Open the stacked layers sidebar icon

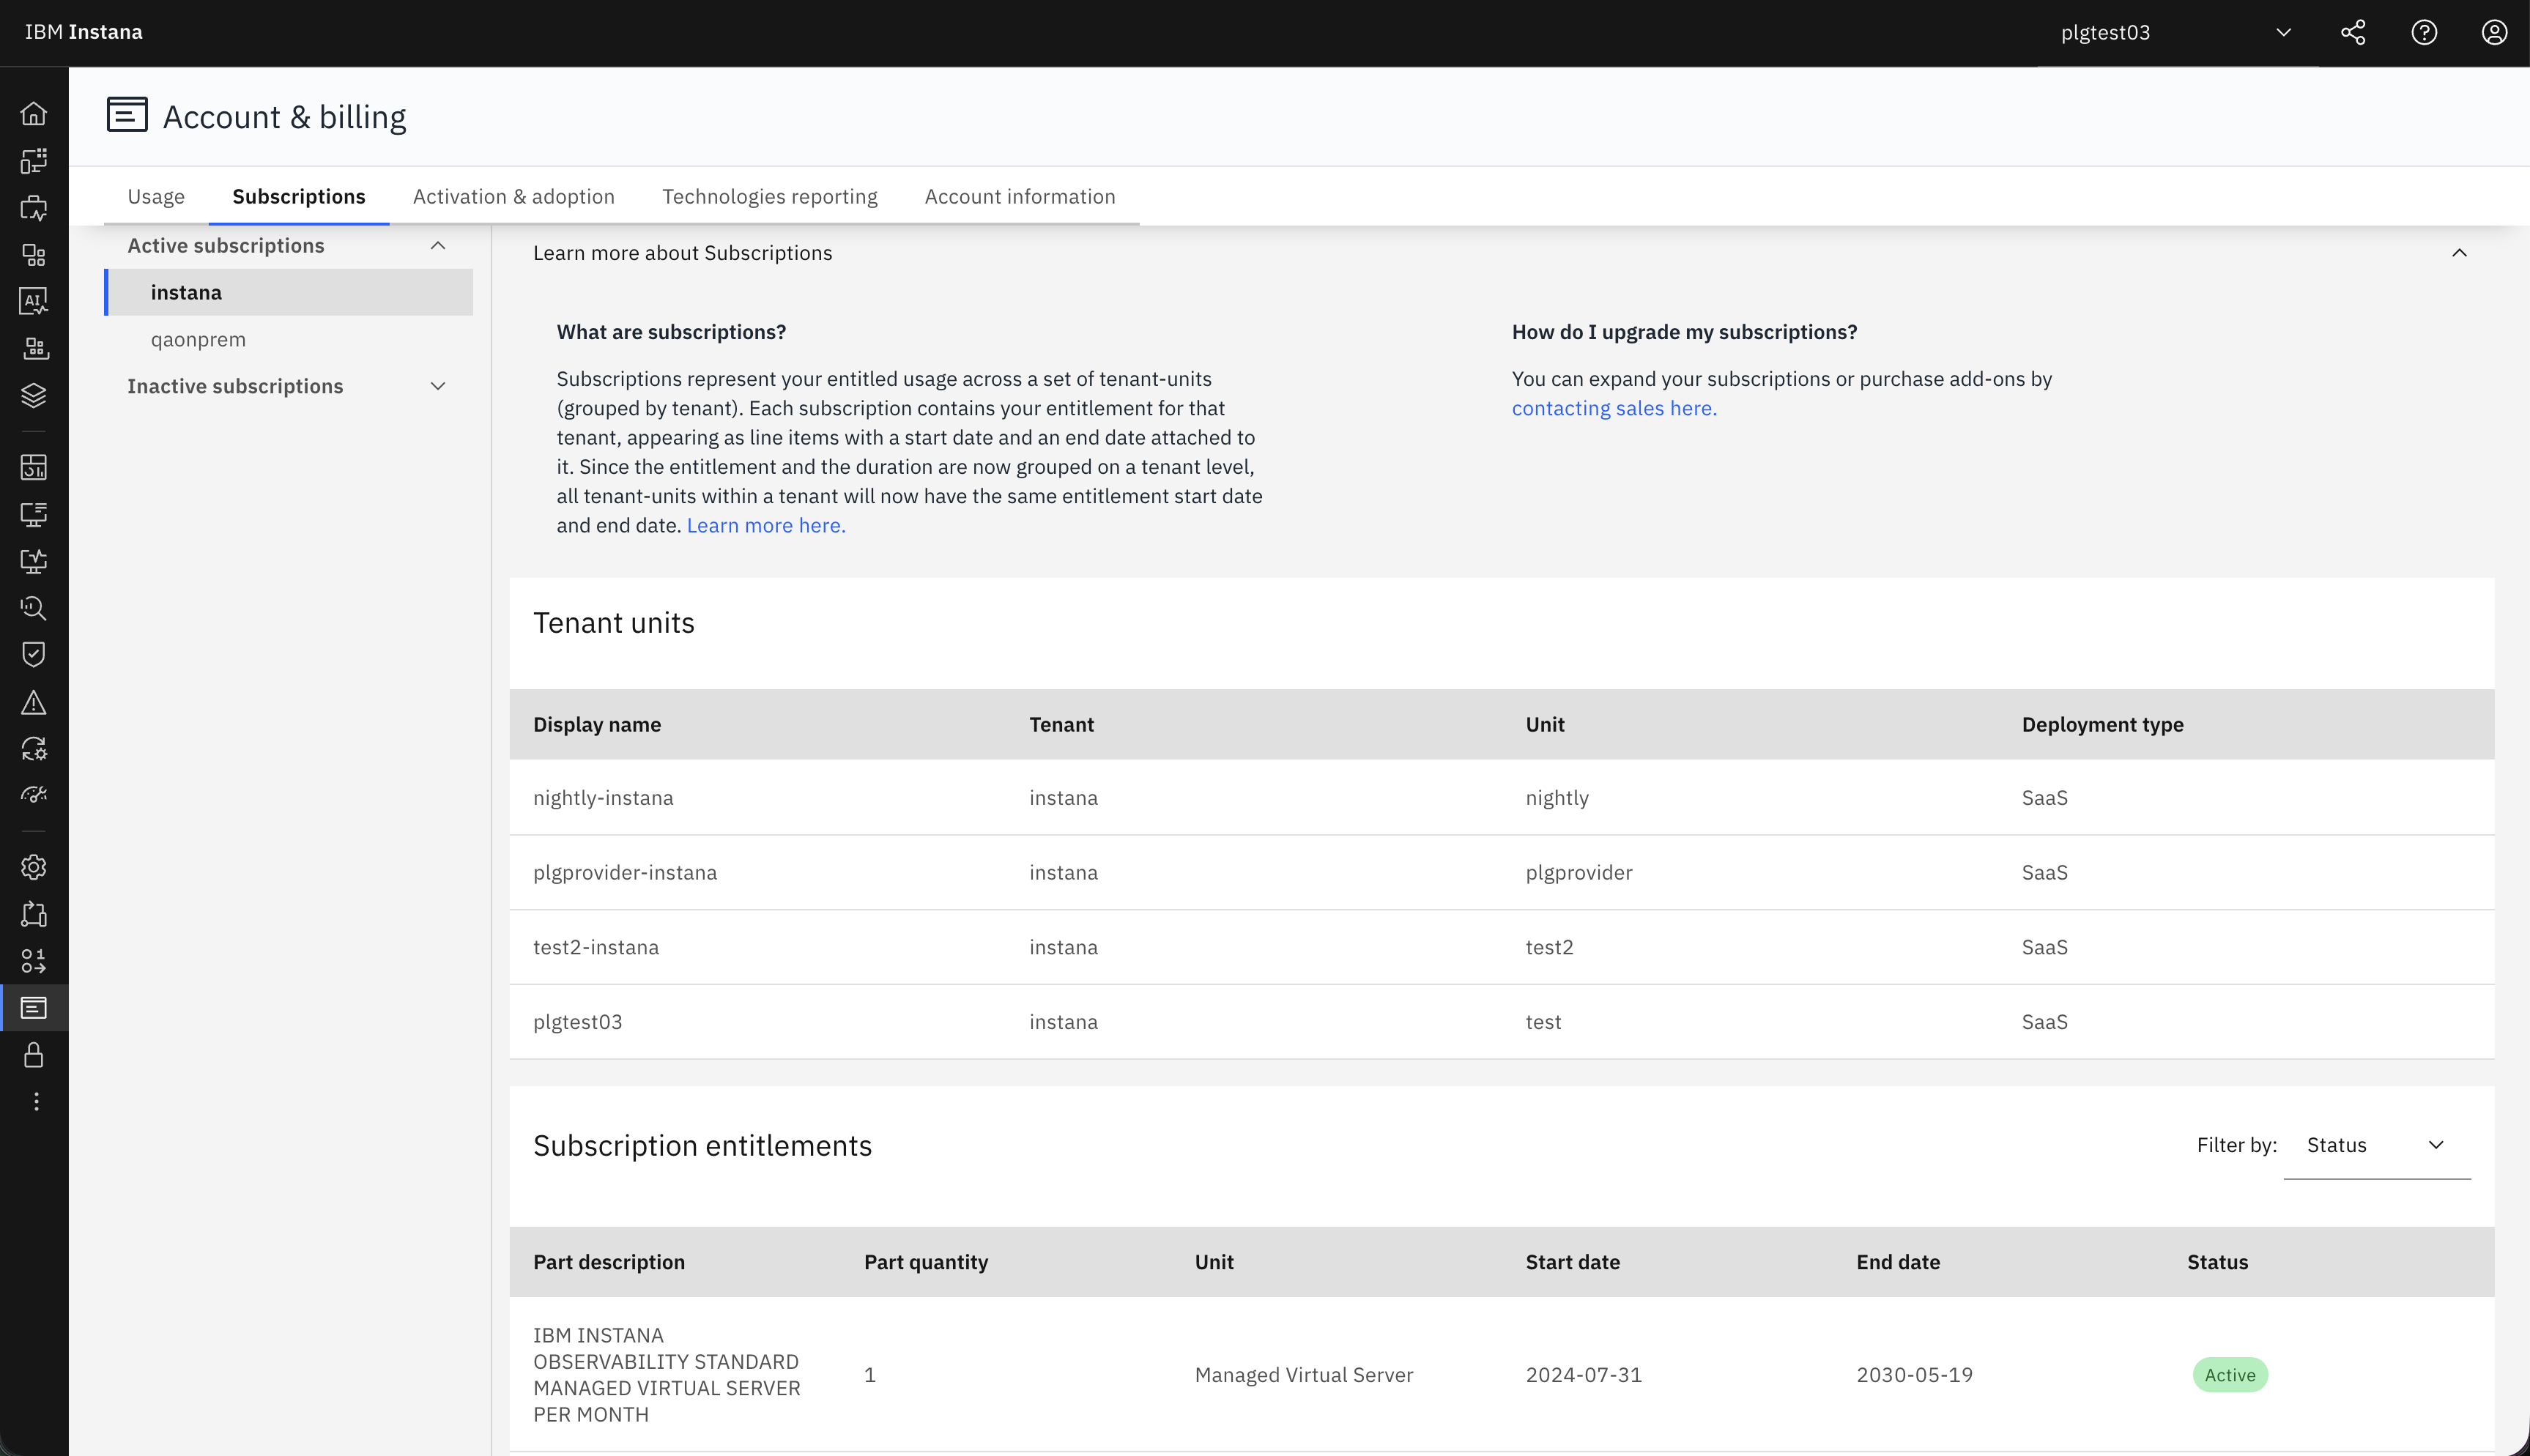click(x=34, y=395)
